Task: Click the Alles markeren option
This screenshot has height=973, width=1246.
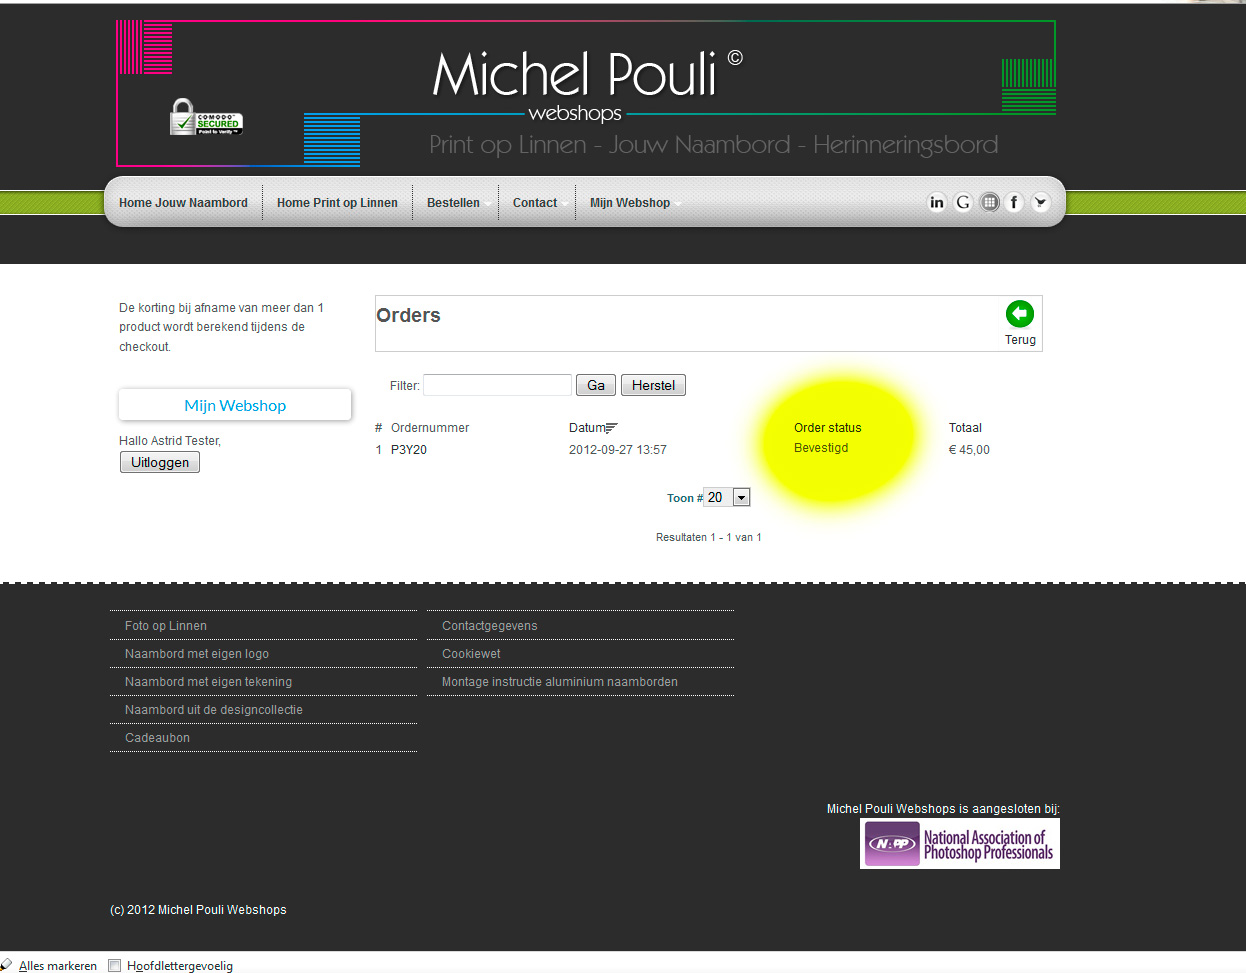Action: pos(58,966)
